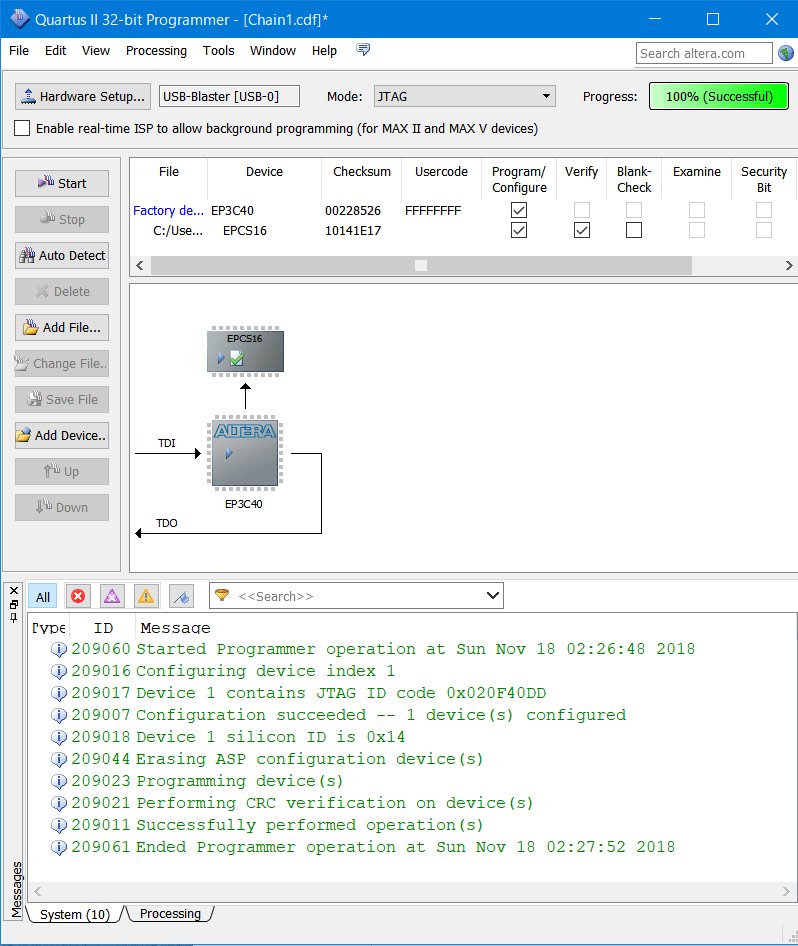
Task: Enable real-time ISP background programming checkbox
Action: pos(22,128)
